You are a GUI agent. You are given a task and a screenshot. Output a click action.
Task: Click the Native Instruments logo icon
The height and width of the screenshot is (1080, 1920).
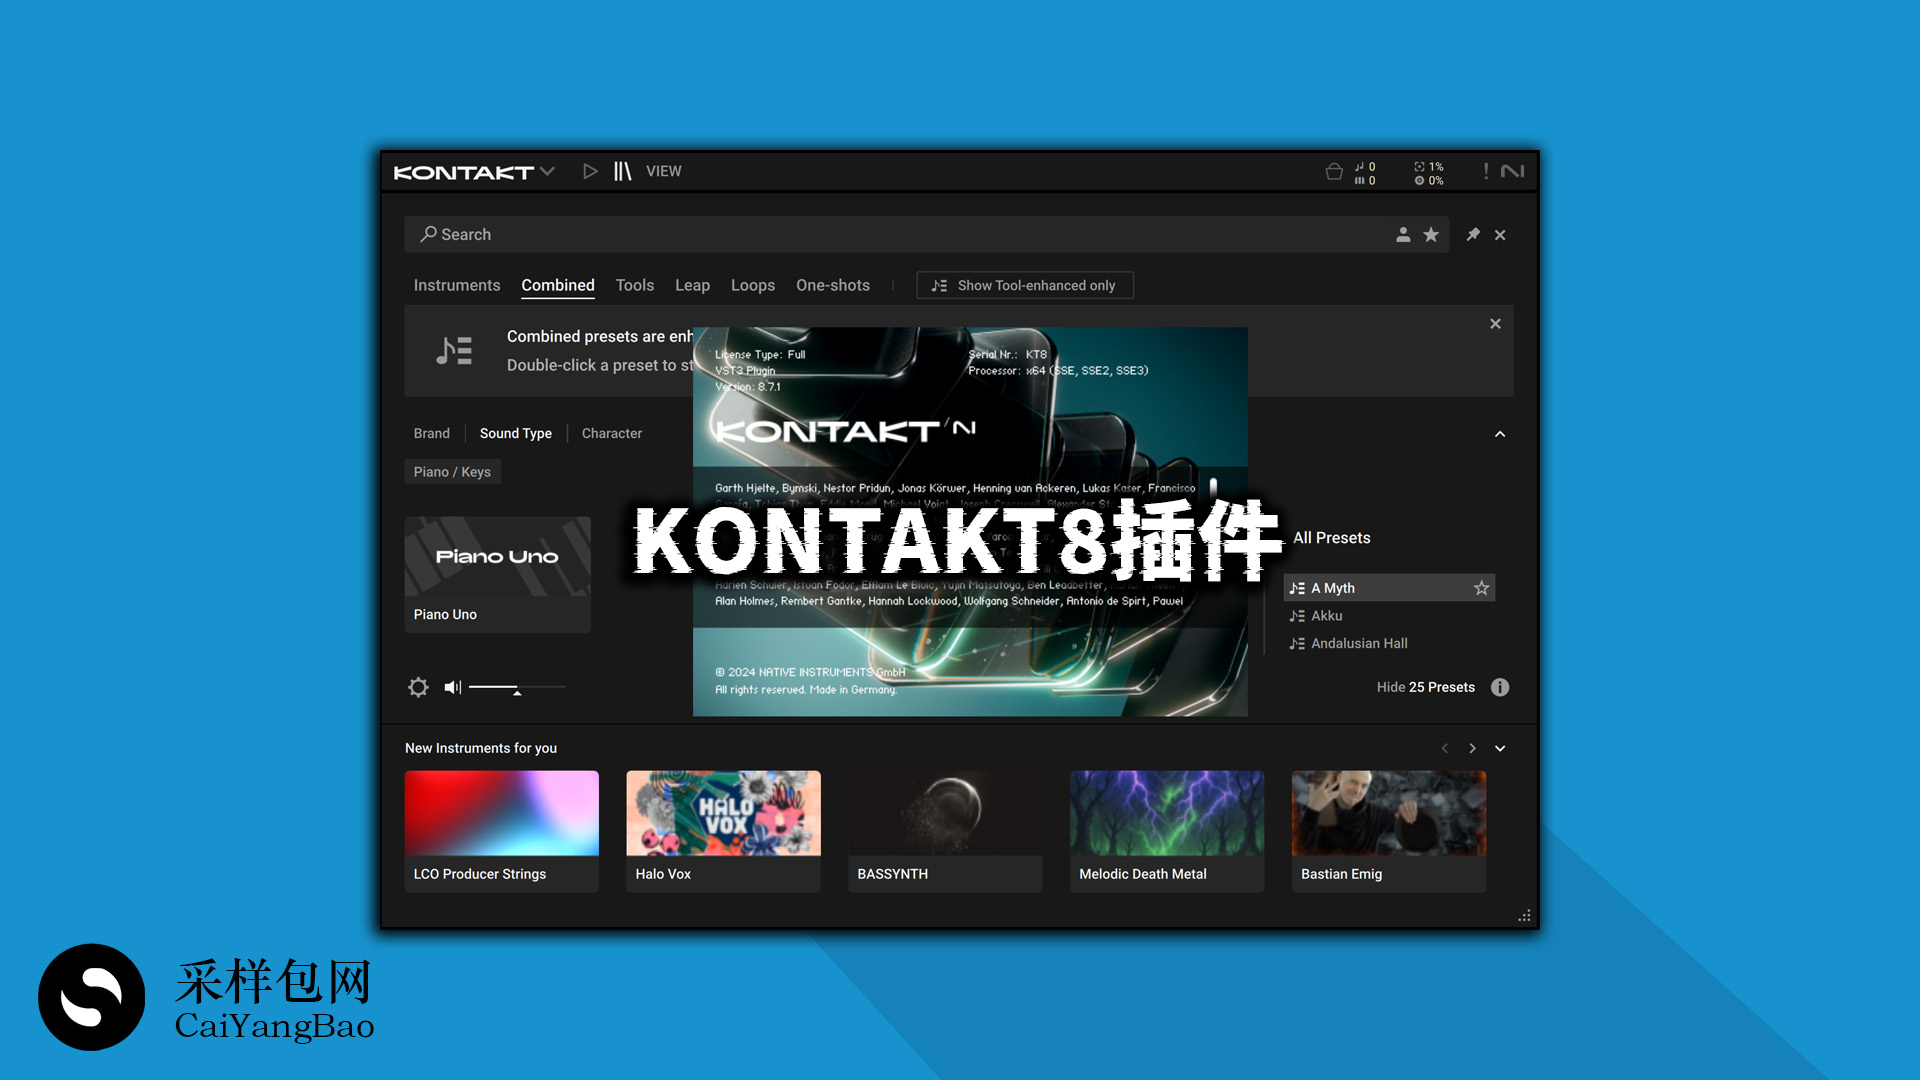coord(1512,171)
